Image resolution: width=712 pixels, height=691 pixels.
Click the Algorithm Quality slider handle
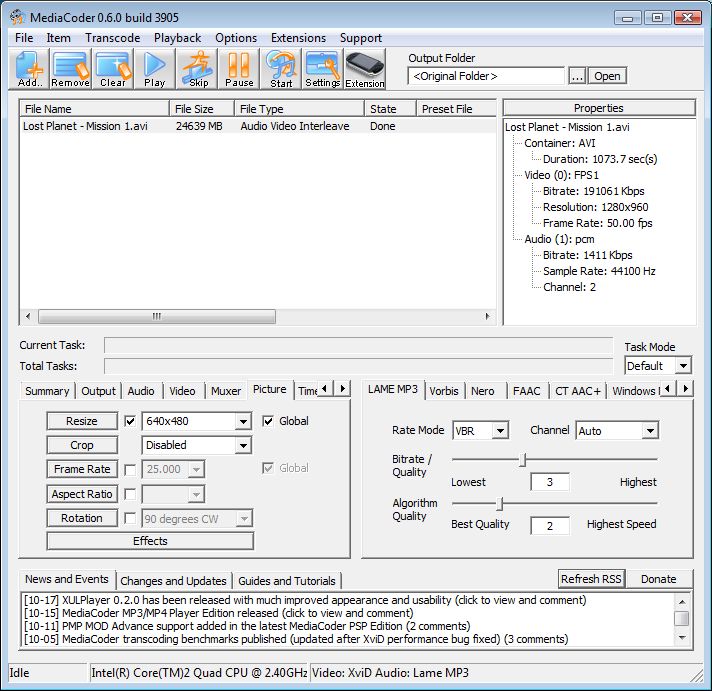click(500, 503)
